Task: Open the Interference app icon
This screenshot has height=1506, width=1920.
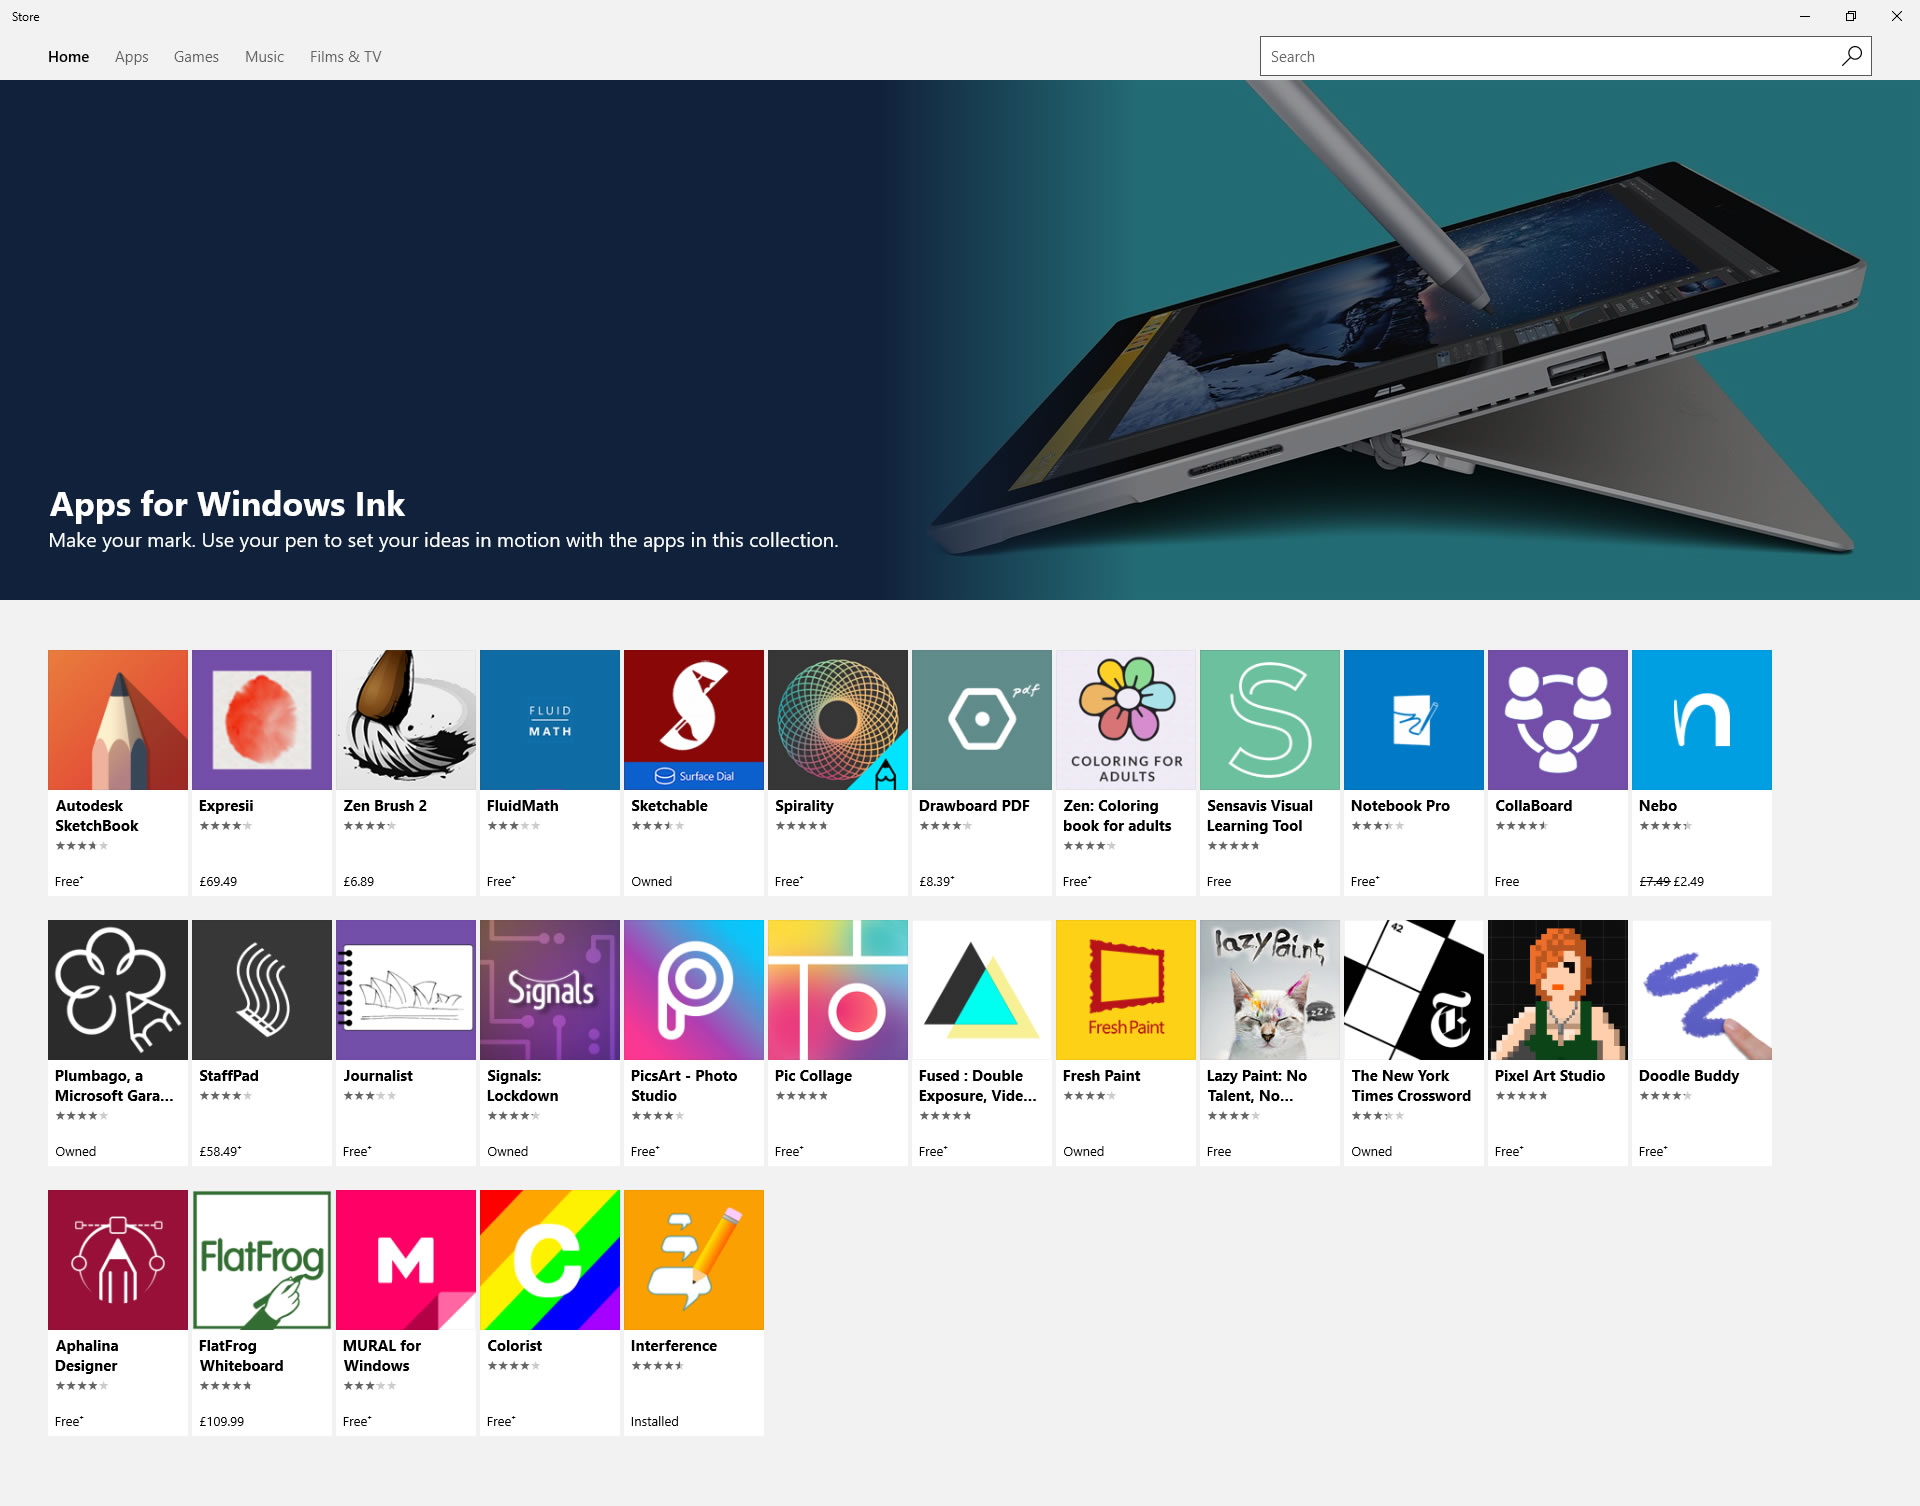Action: [x=694, y=1260]
